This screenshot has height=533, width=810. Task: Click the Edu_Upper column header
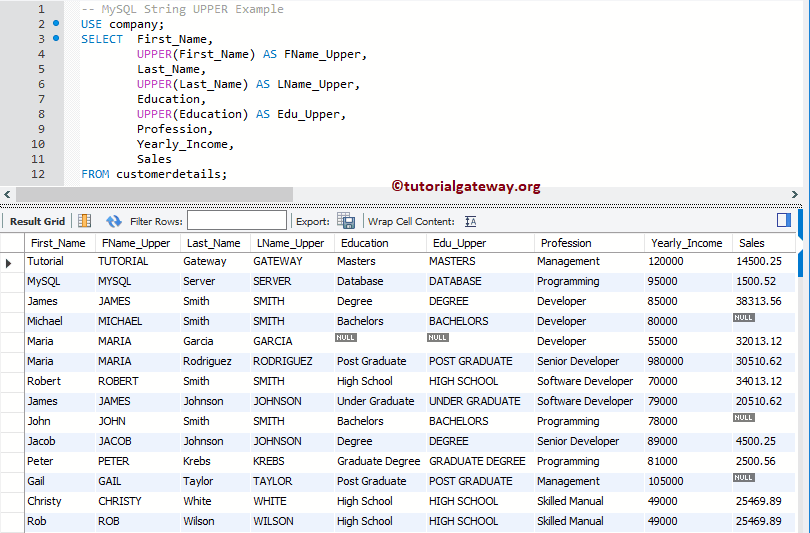pyautogui.click(x=459, y=243)
